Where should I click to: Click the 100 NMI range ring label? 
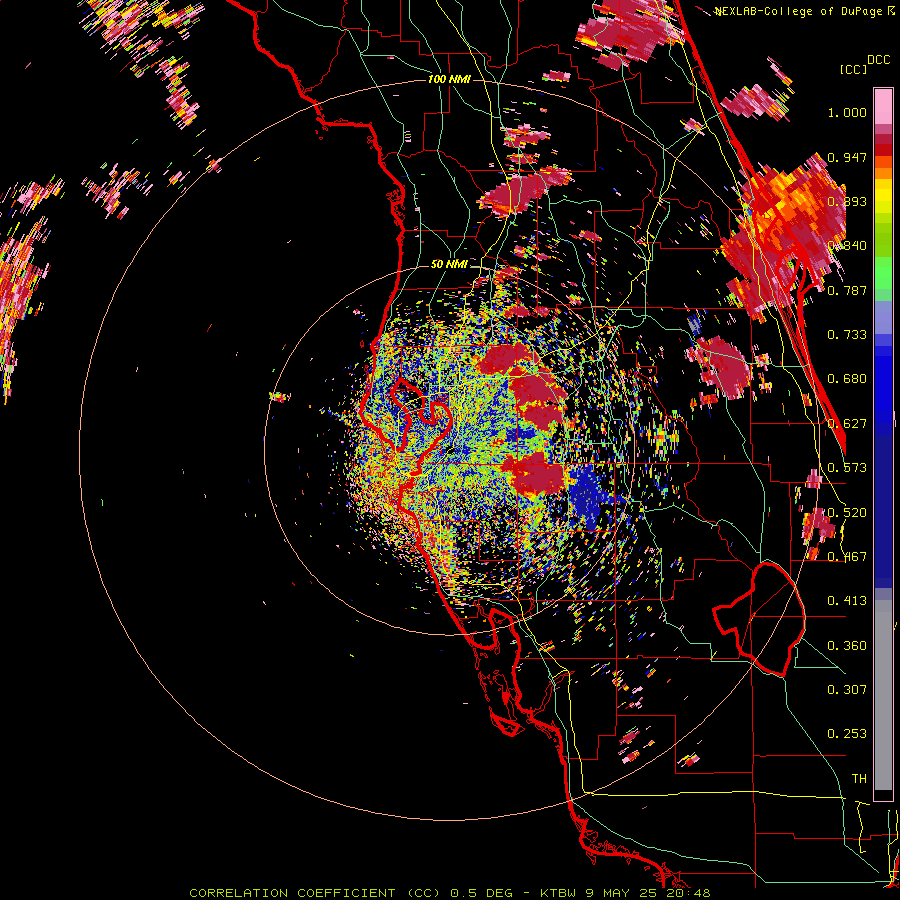(449, 79)
